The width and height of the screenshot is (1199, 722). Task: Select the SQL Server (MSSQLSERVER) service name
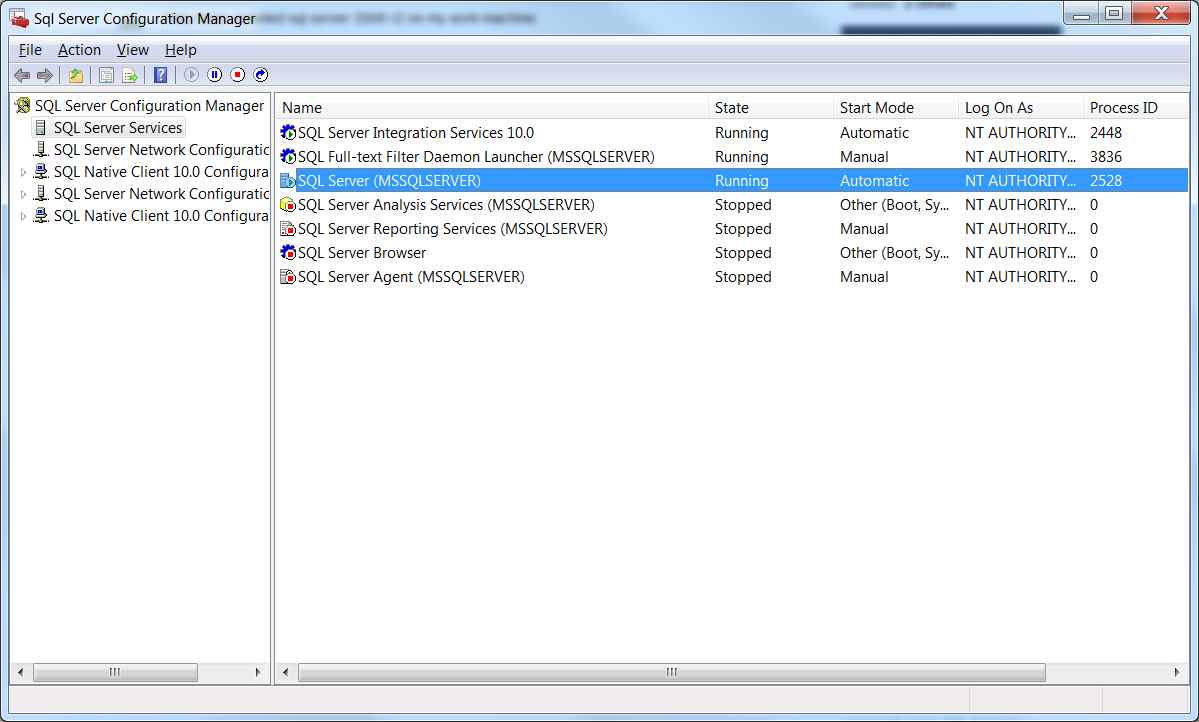(389, 180)
